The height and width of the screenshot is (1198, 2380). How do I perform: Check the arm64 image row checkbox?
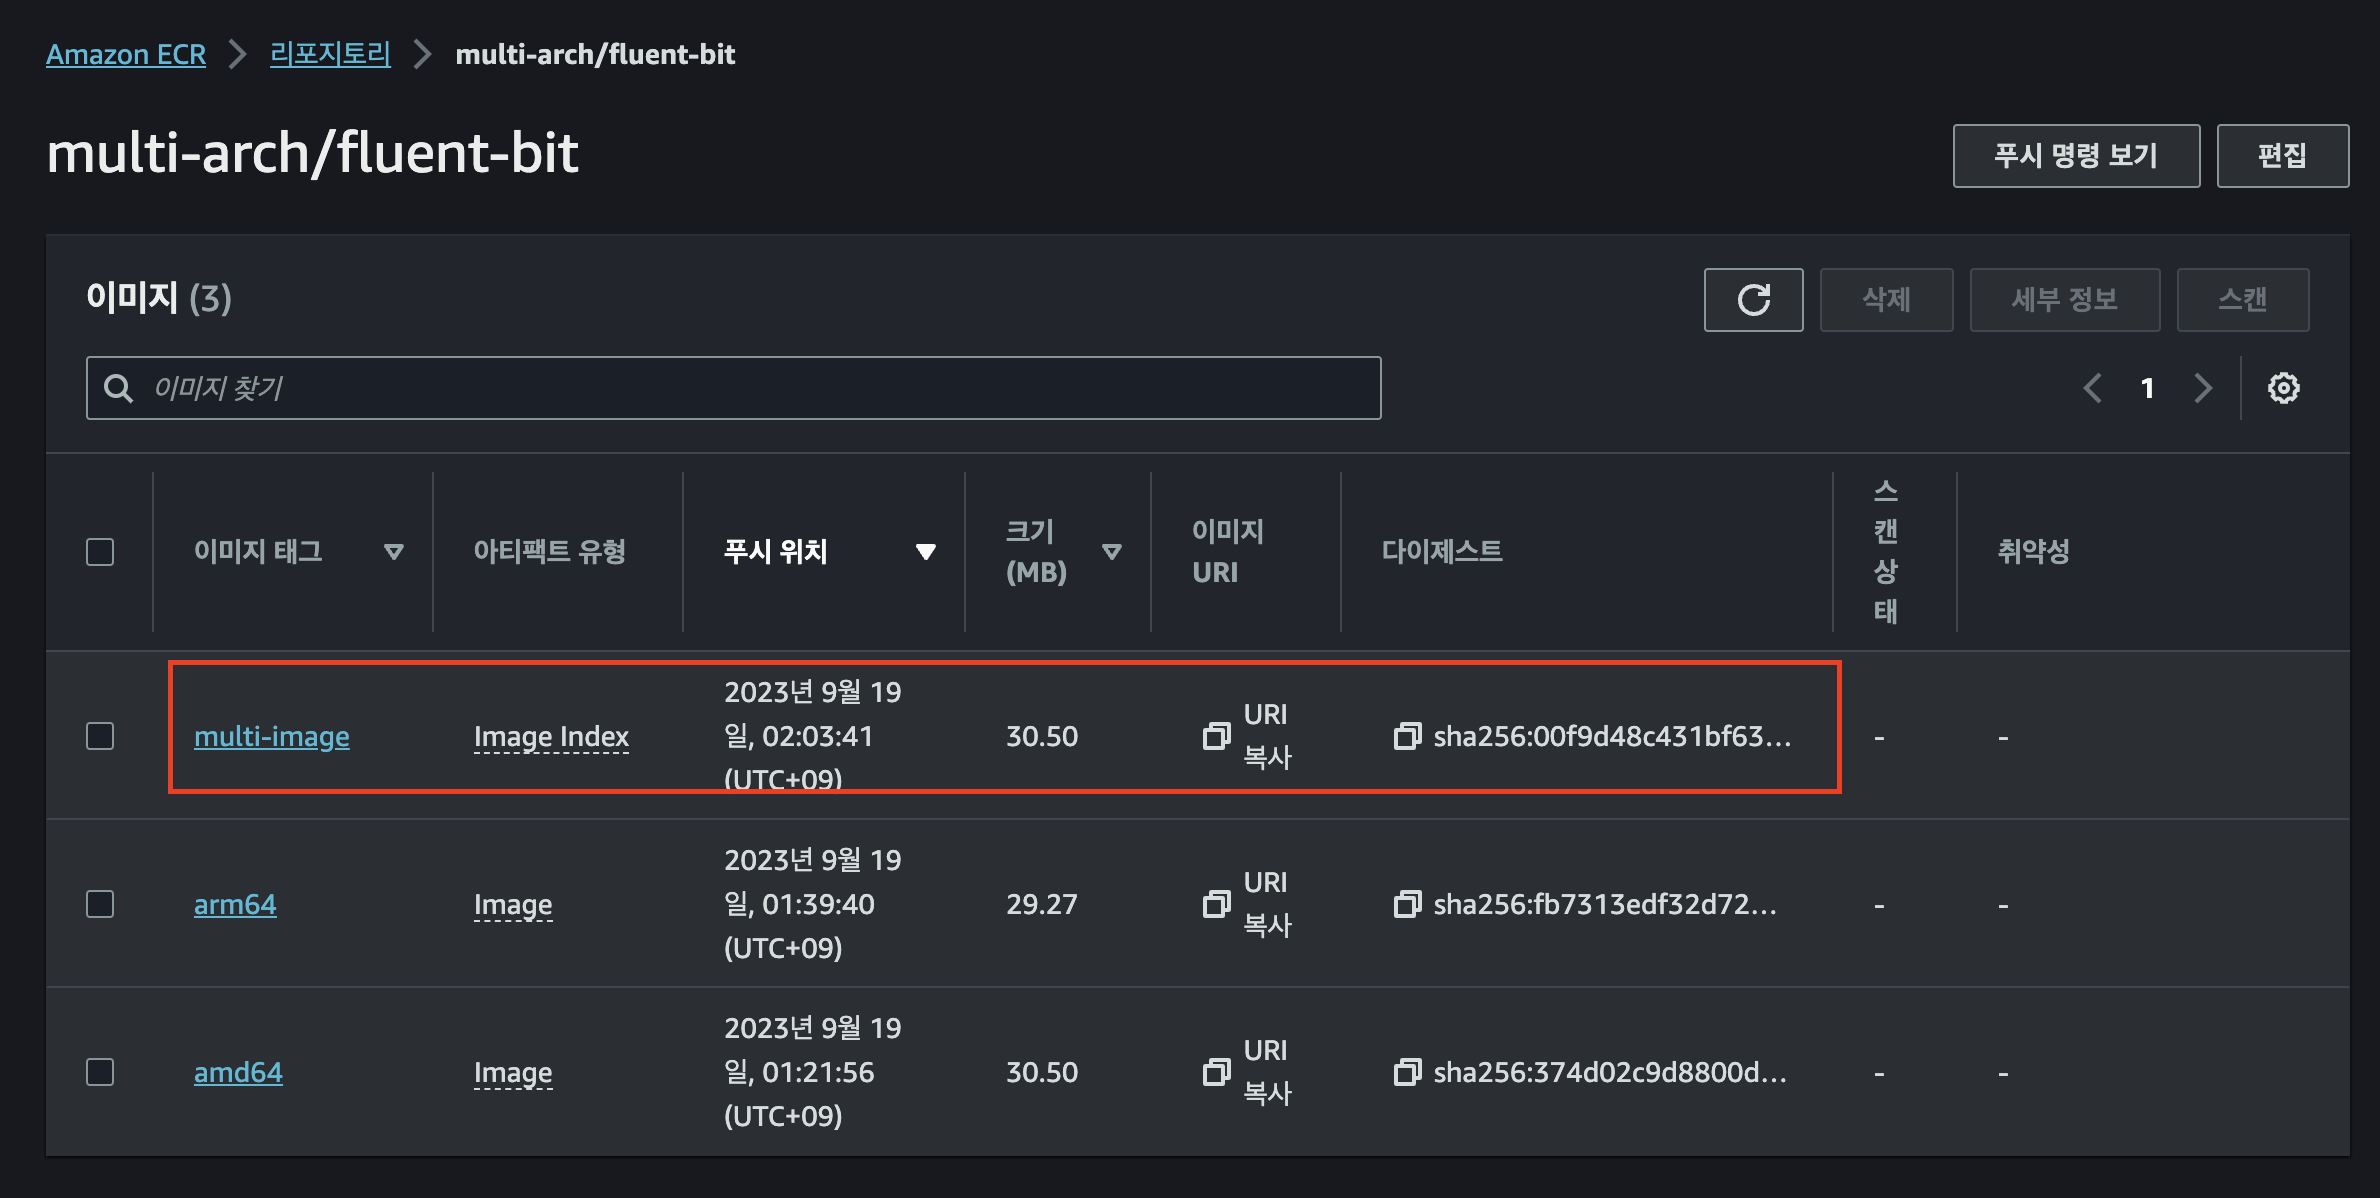tap(100, 904)
